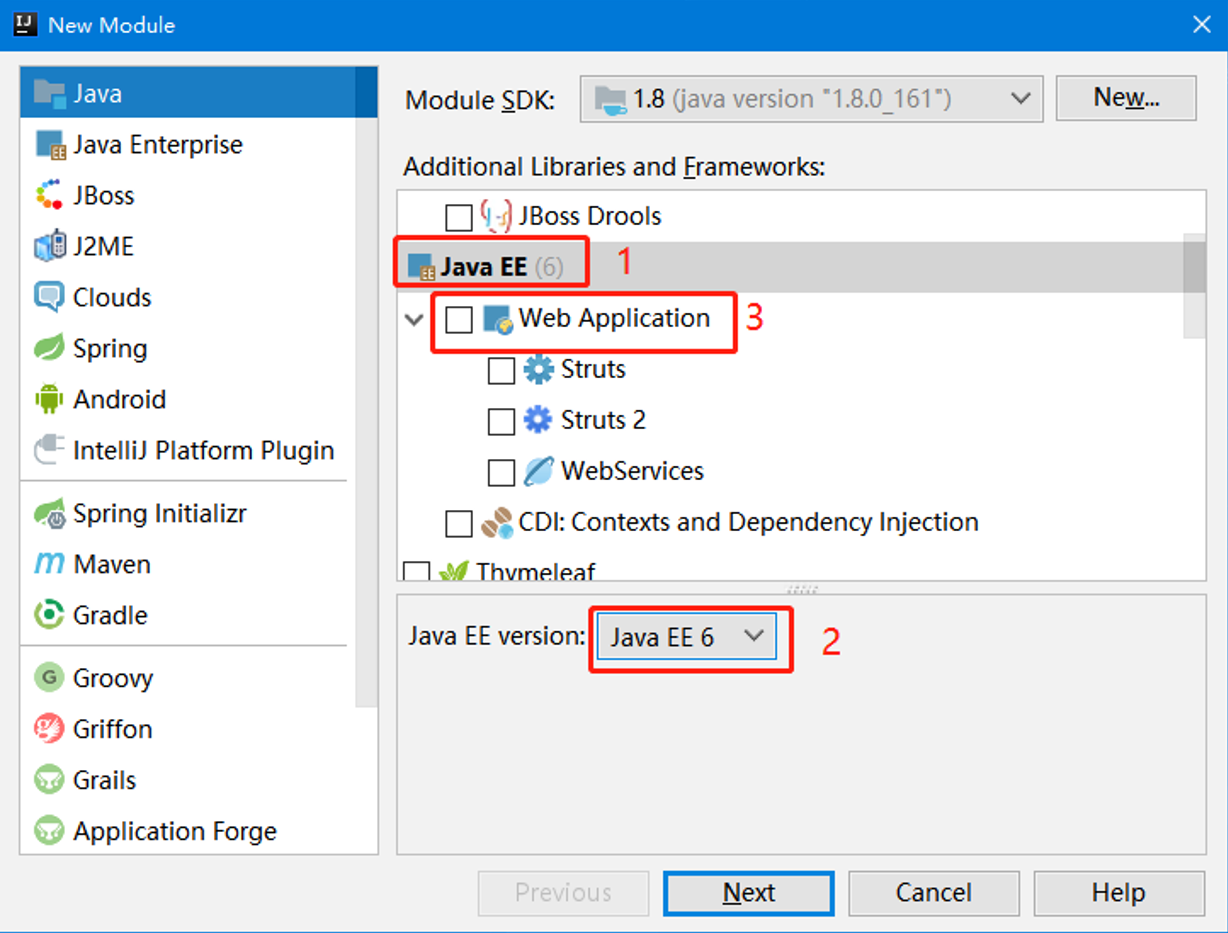Click "CDI: Contexts and Dependency Injection" text
The image size is (1228, 933).
coord(748,522)
